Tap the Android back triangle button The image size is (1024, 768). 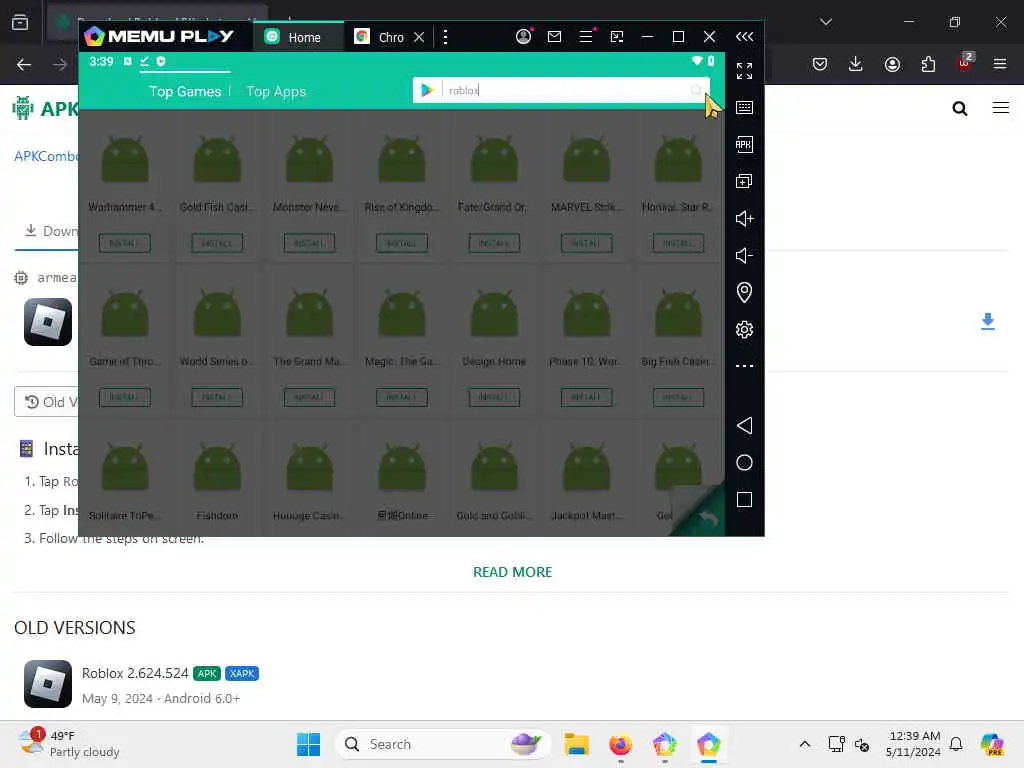(x=744, y=426)
